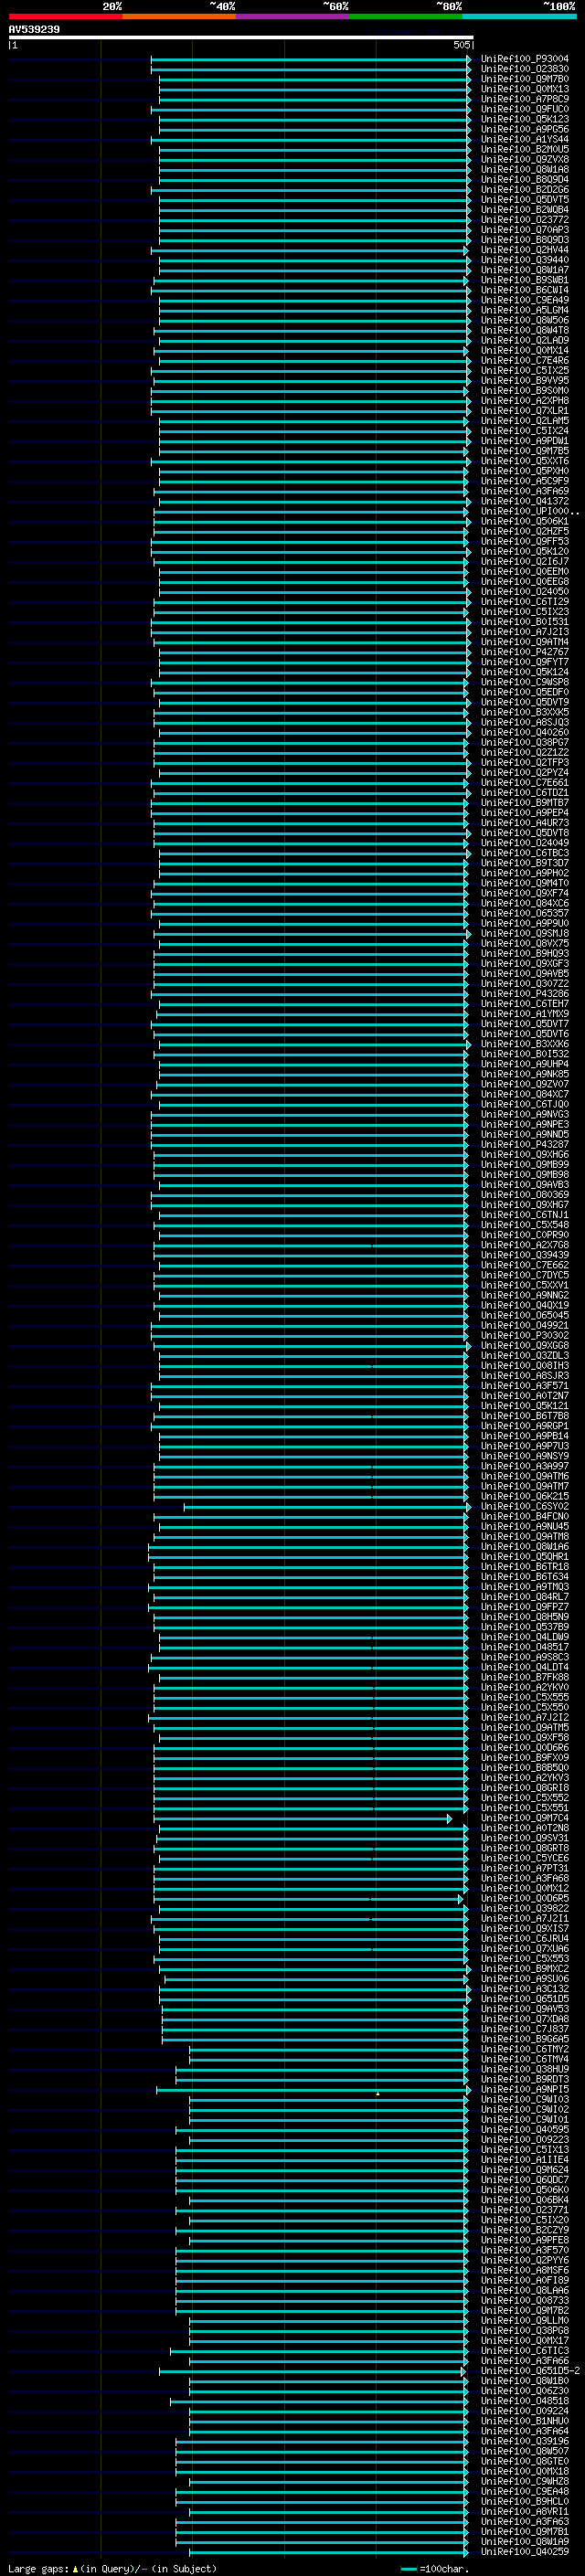Select the AV539239 query label
Screen dimensions: 585x2576
click(x=34, y=30)
